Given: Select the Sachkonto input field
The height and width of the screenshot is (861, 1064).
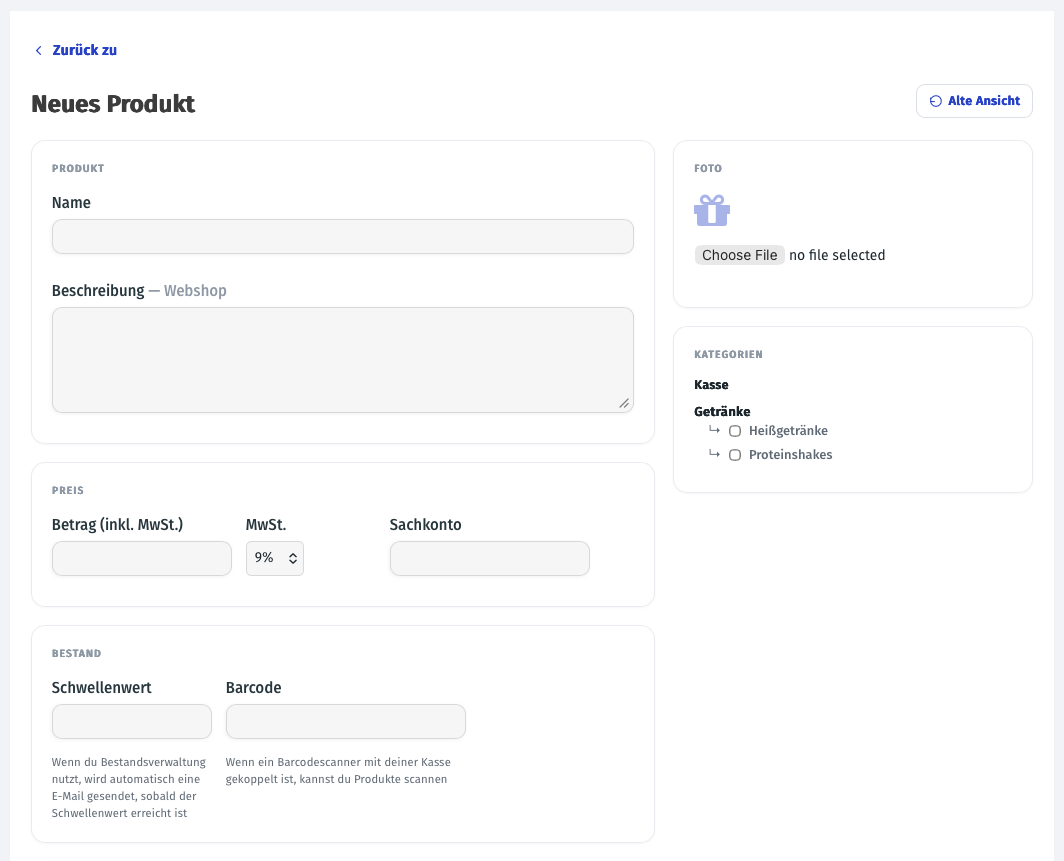Looking at the screenshot, I should point(490,558).
